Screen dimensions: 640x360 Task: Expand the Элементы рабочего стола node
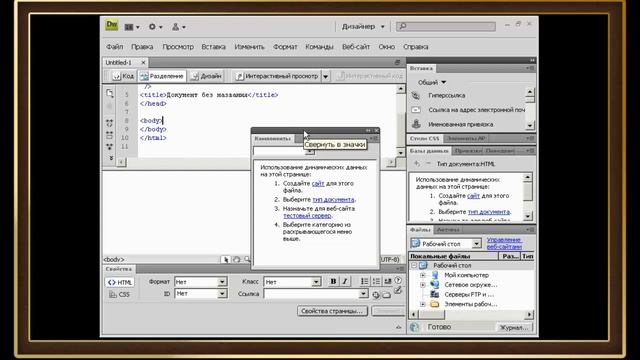coord(423,304)
